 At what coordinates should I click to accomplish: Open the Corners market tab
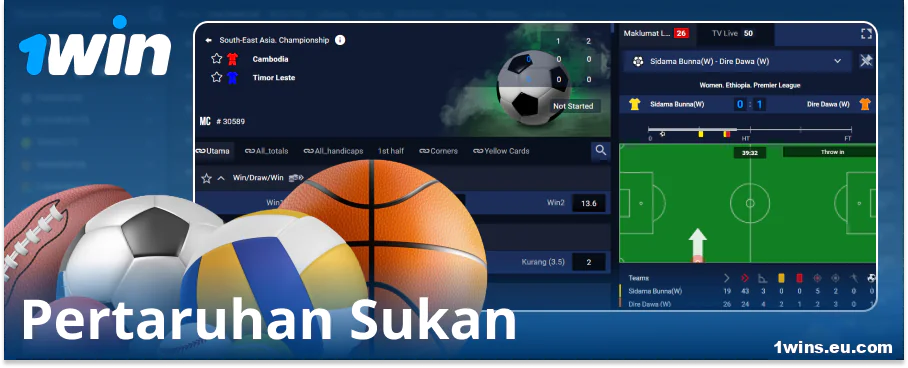coord(438,151)
